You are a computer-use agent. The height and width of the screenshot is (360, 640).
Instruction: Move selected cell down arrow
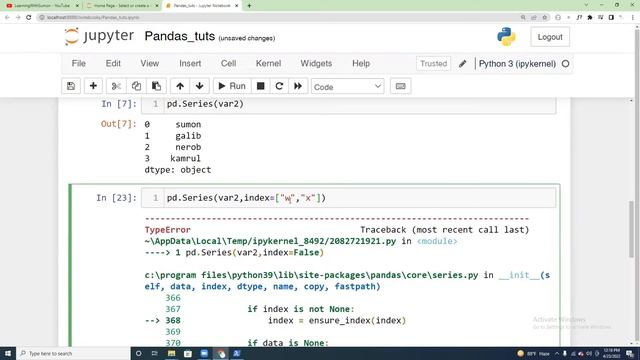[200, 86]
